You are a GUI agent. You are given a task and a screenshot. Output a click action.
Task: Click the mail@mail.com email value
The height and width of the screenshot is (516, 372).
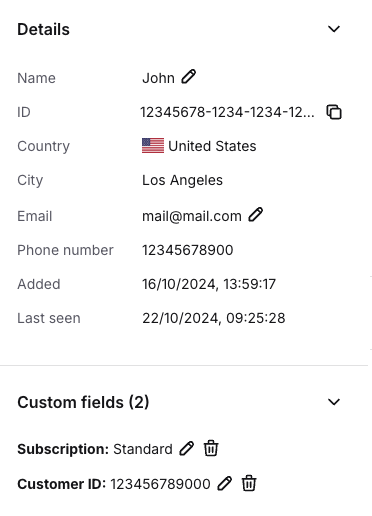192,216
